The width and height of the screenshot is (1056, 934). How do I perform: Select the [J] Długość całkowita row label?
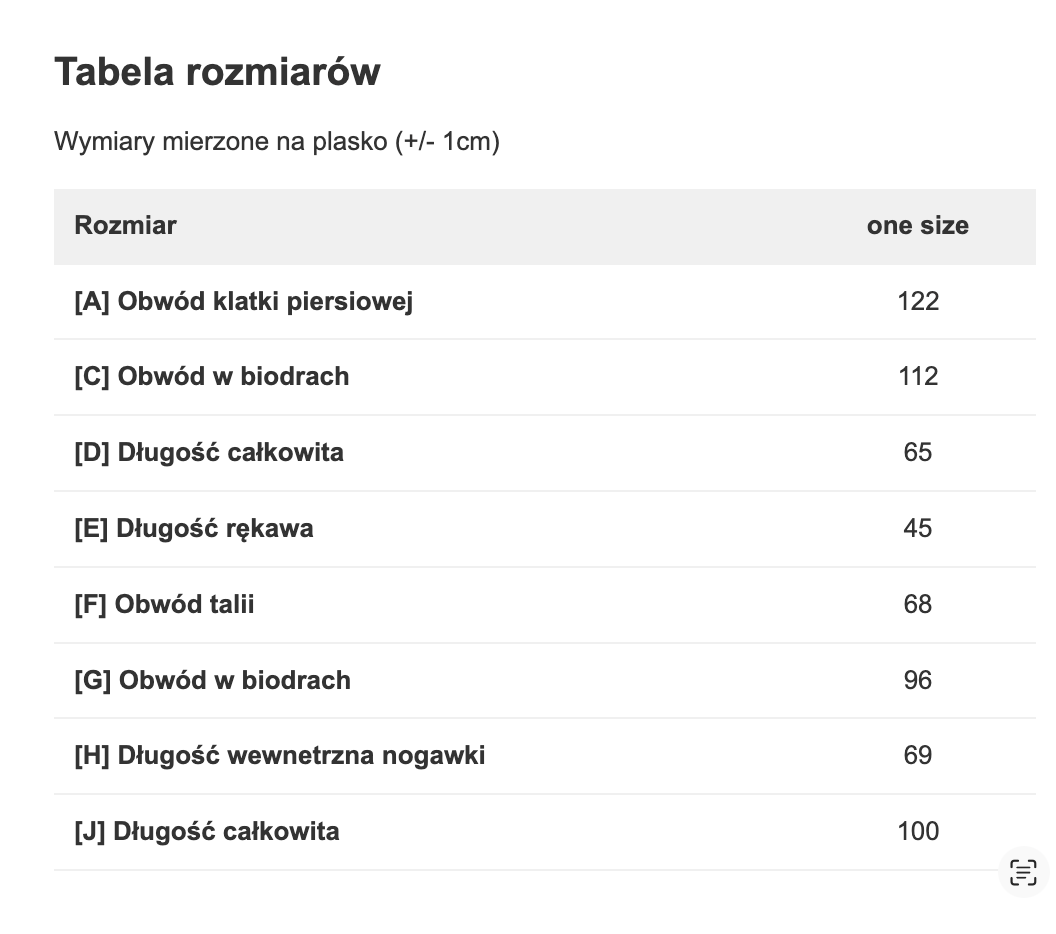pyautogui.click(x=206, y=831)
